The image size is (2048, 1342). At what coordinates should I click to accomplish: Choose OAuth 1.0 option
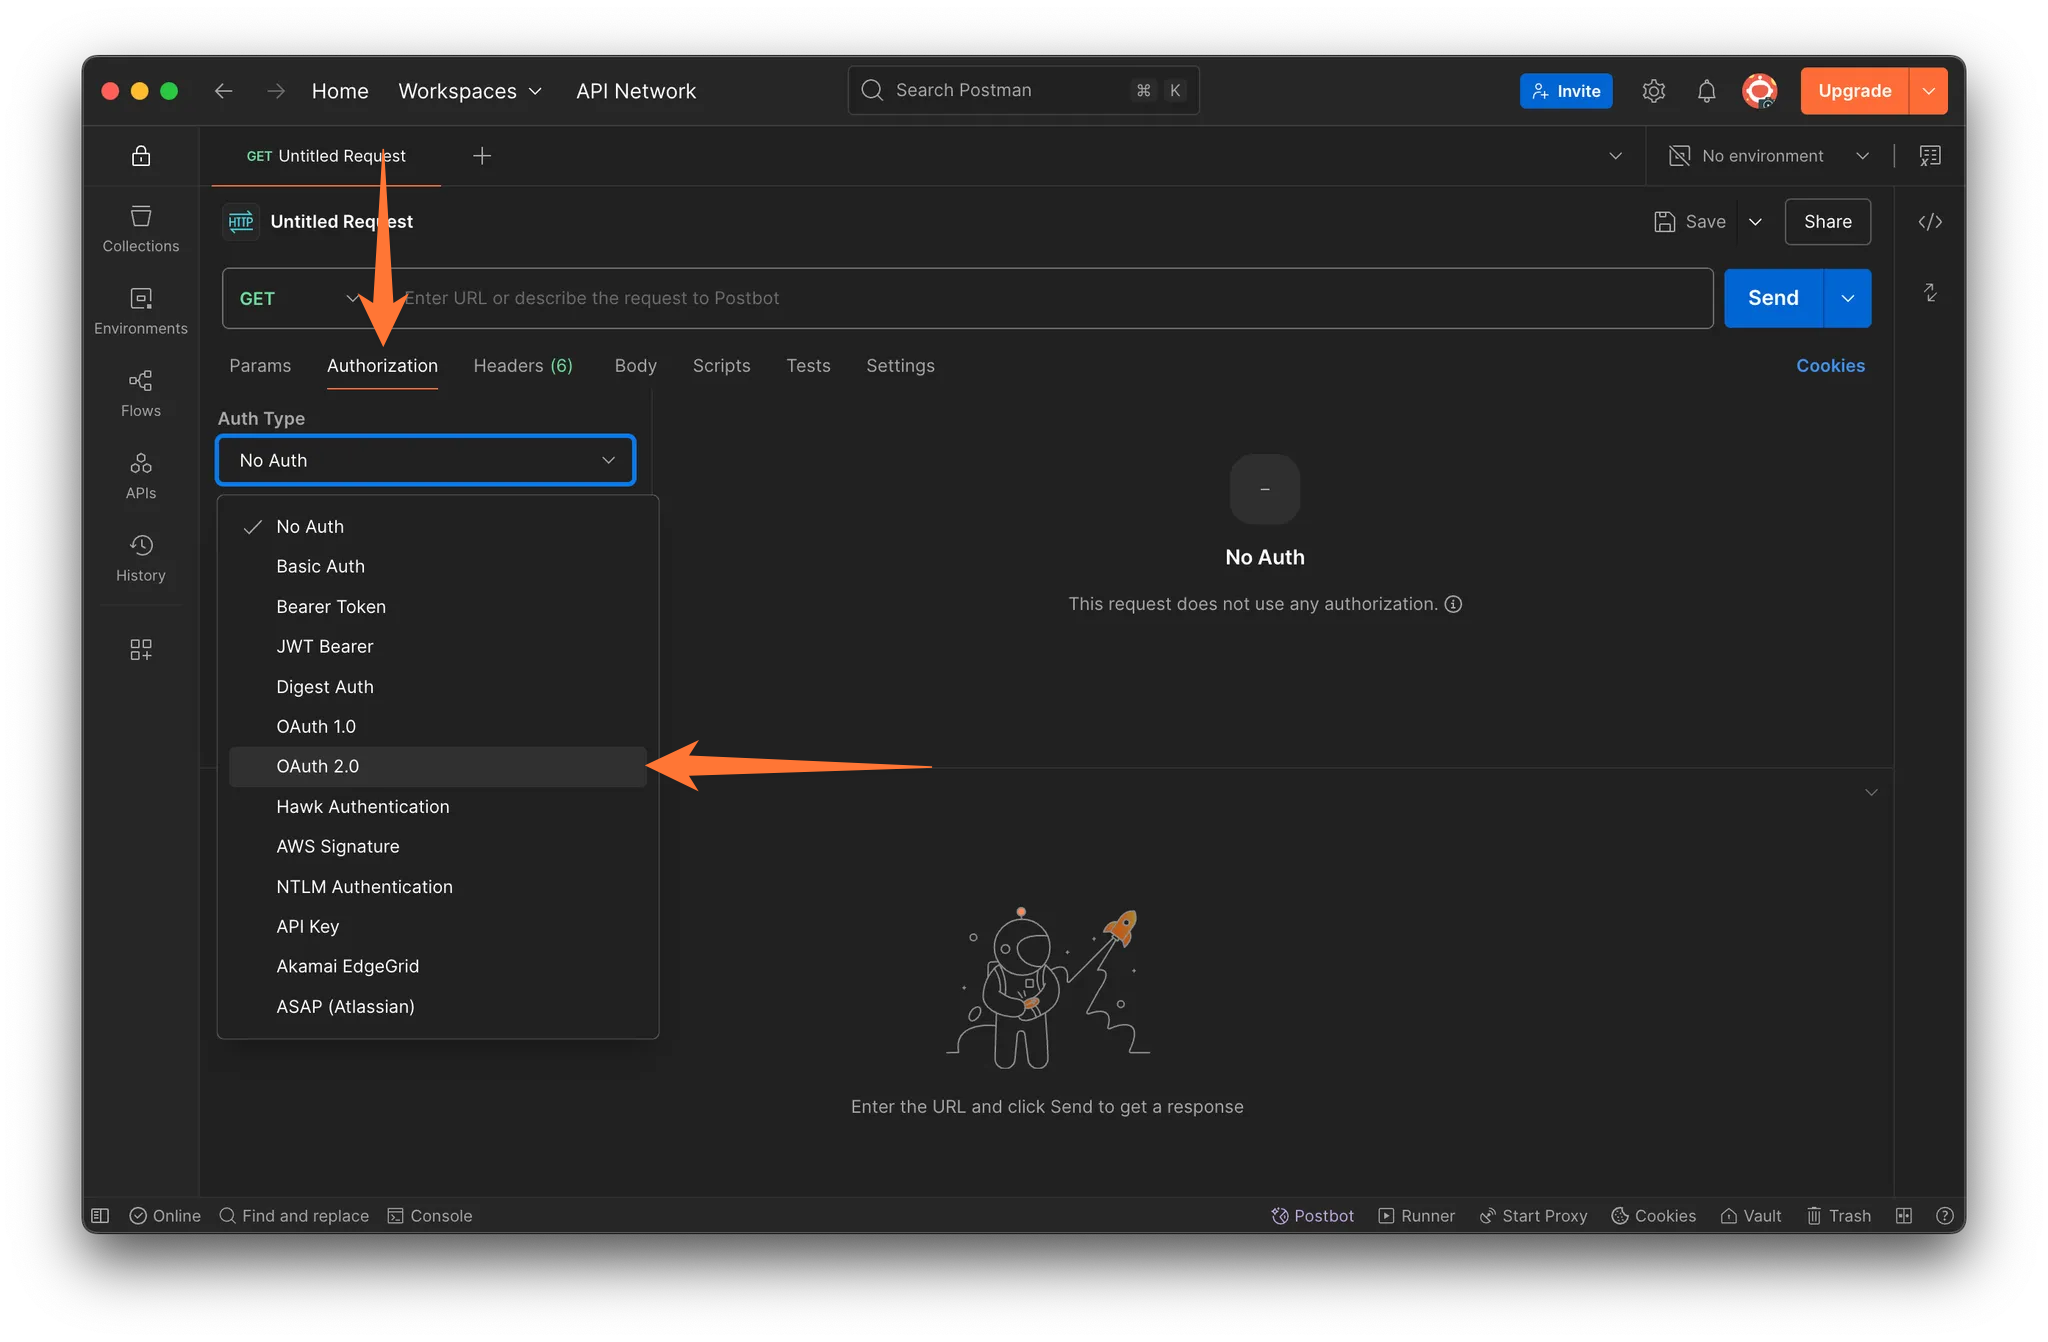[x=438, y=727]
